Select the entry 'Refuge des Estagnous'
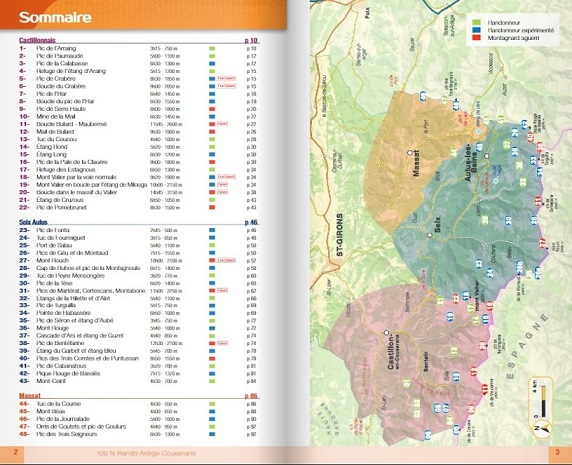This screenshot has width=572, height=465. (x=66, y=170)
